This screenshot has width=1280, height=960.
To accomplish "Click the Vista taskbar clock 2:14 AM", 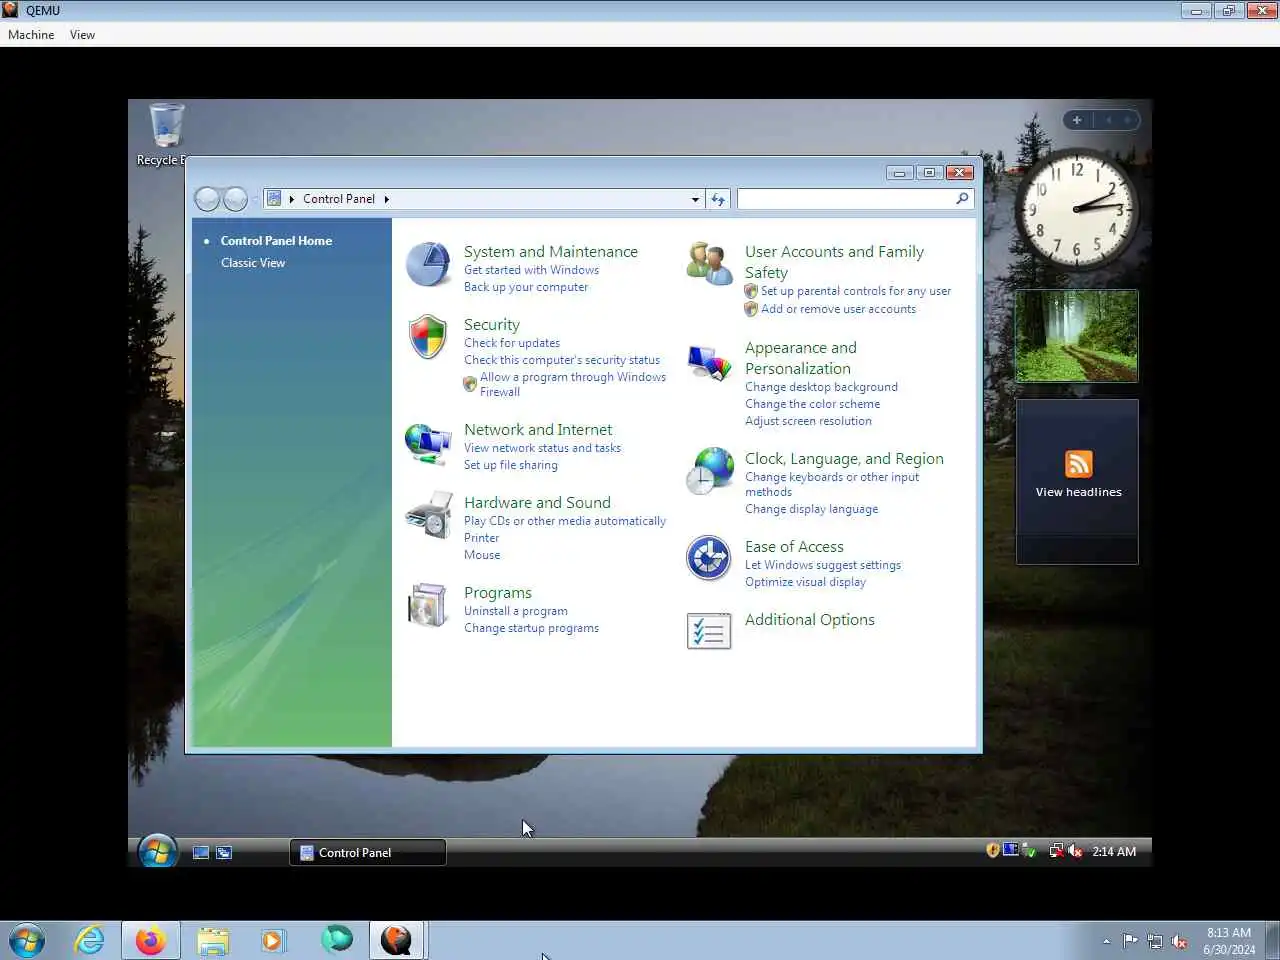I will [1114, 851].
